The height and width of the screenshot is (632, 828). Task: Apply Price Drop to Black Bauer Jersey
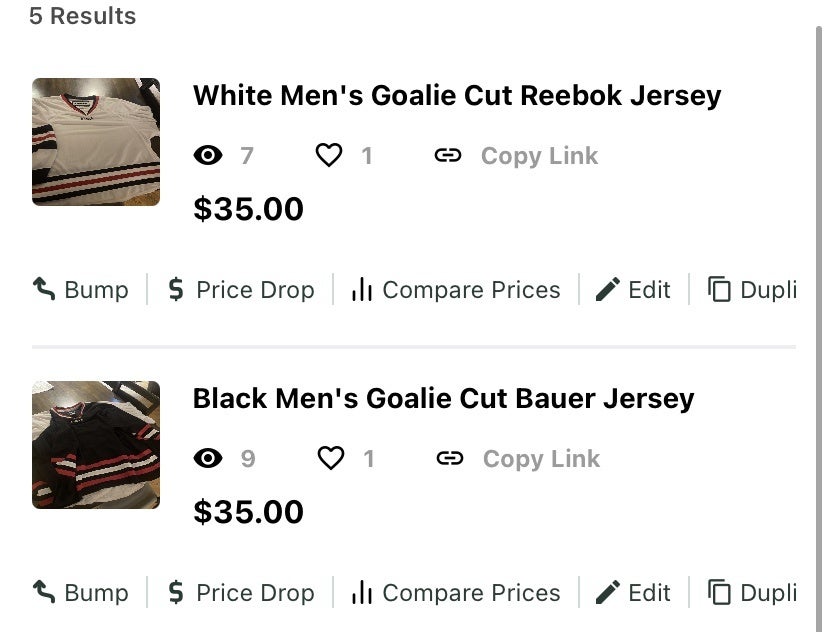pyautogui.click(x=240, y=593)
